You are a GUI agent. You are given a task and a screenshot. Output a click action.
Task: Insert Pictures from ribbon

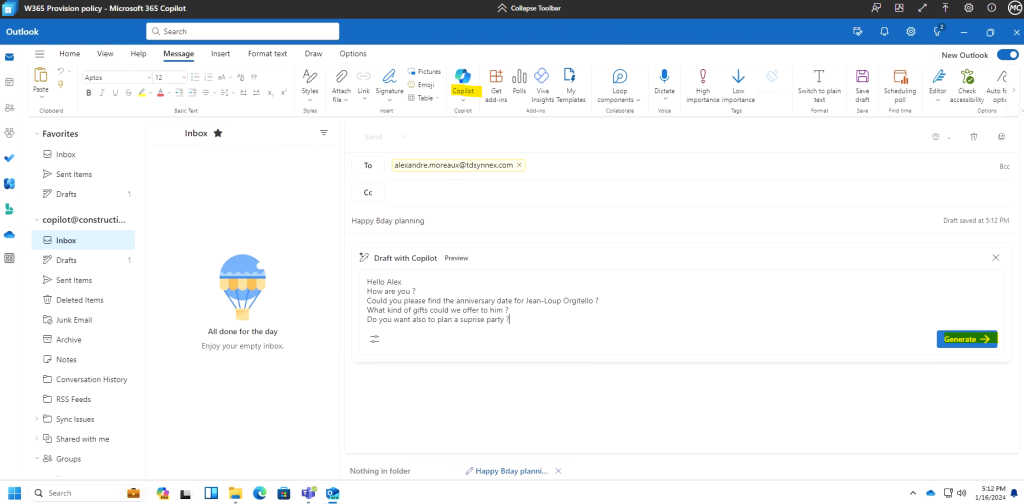click(x=424, y=71)
